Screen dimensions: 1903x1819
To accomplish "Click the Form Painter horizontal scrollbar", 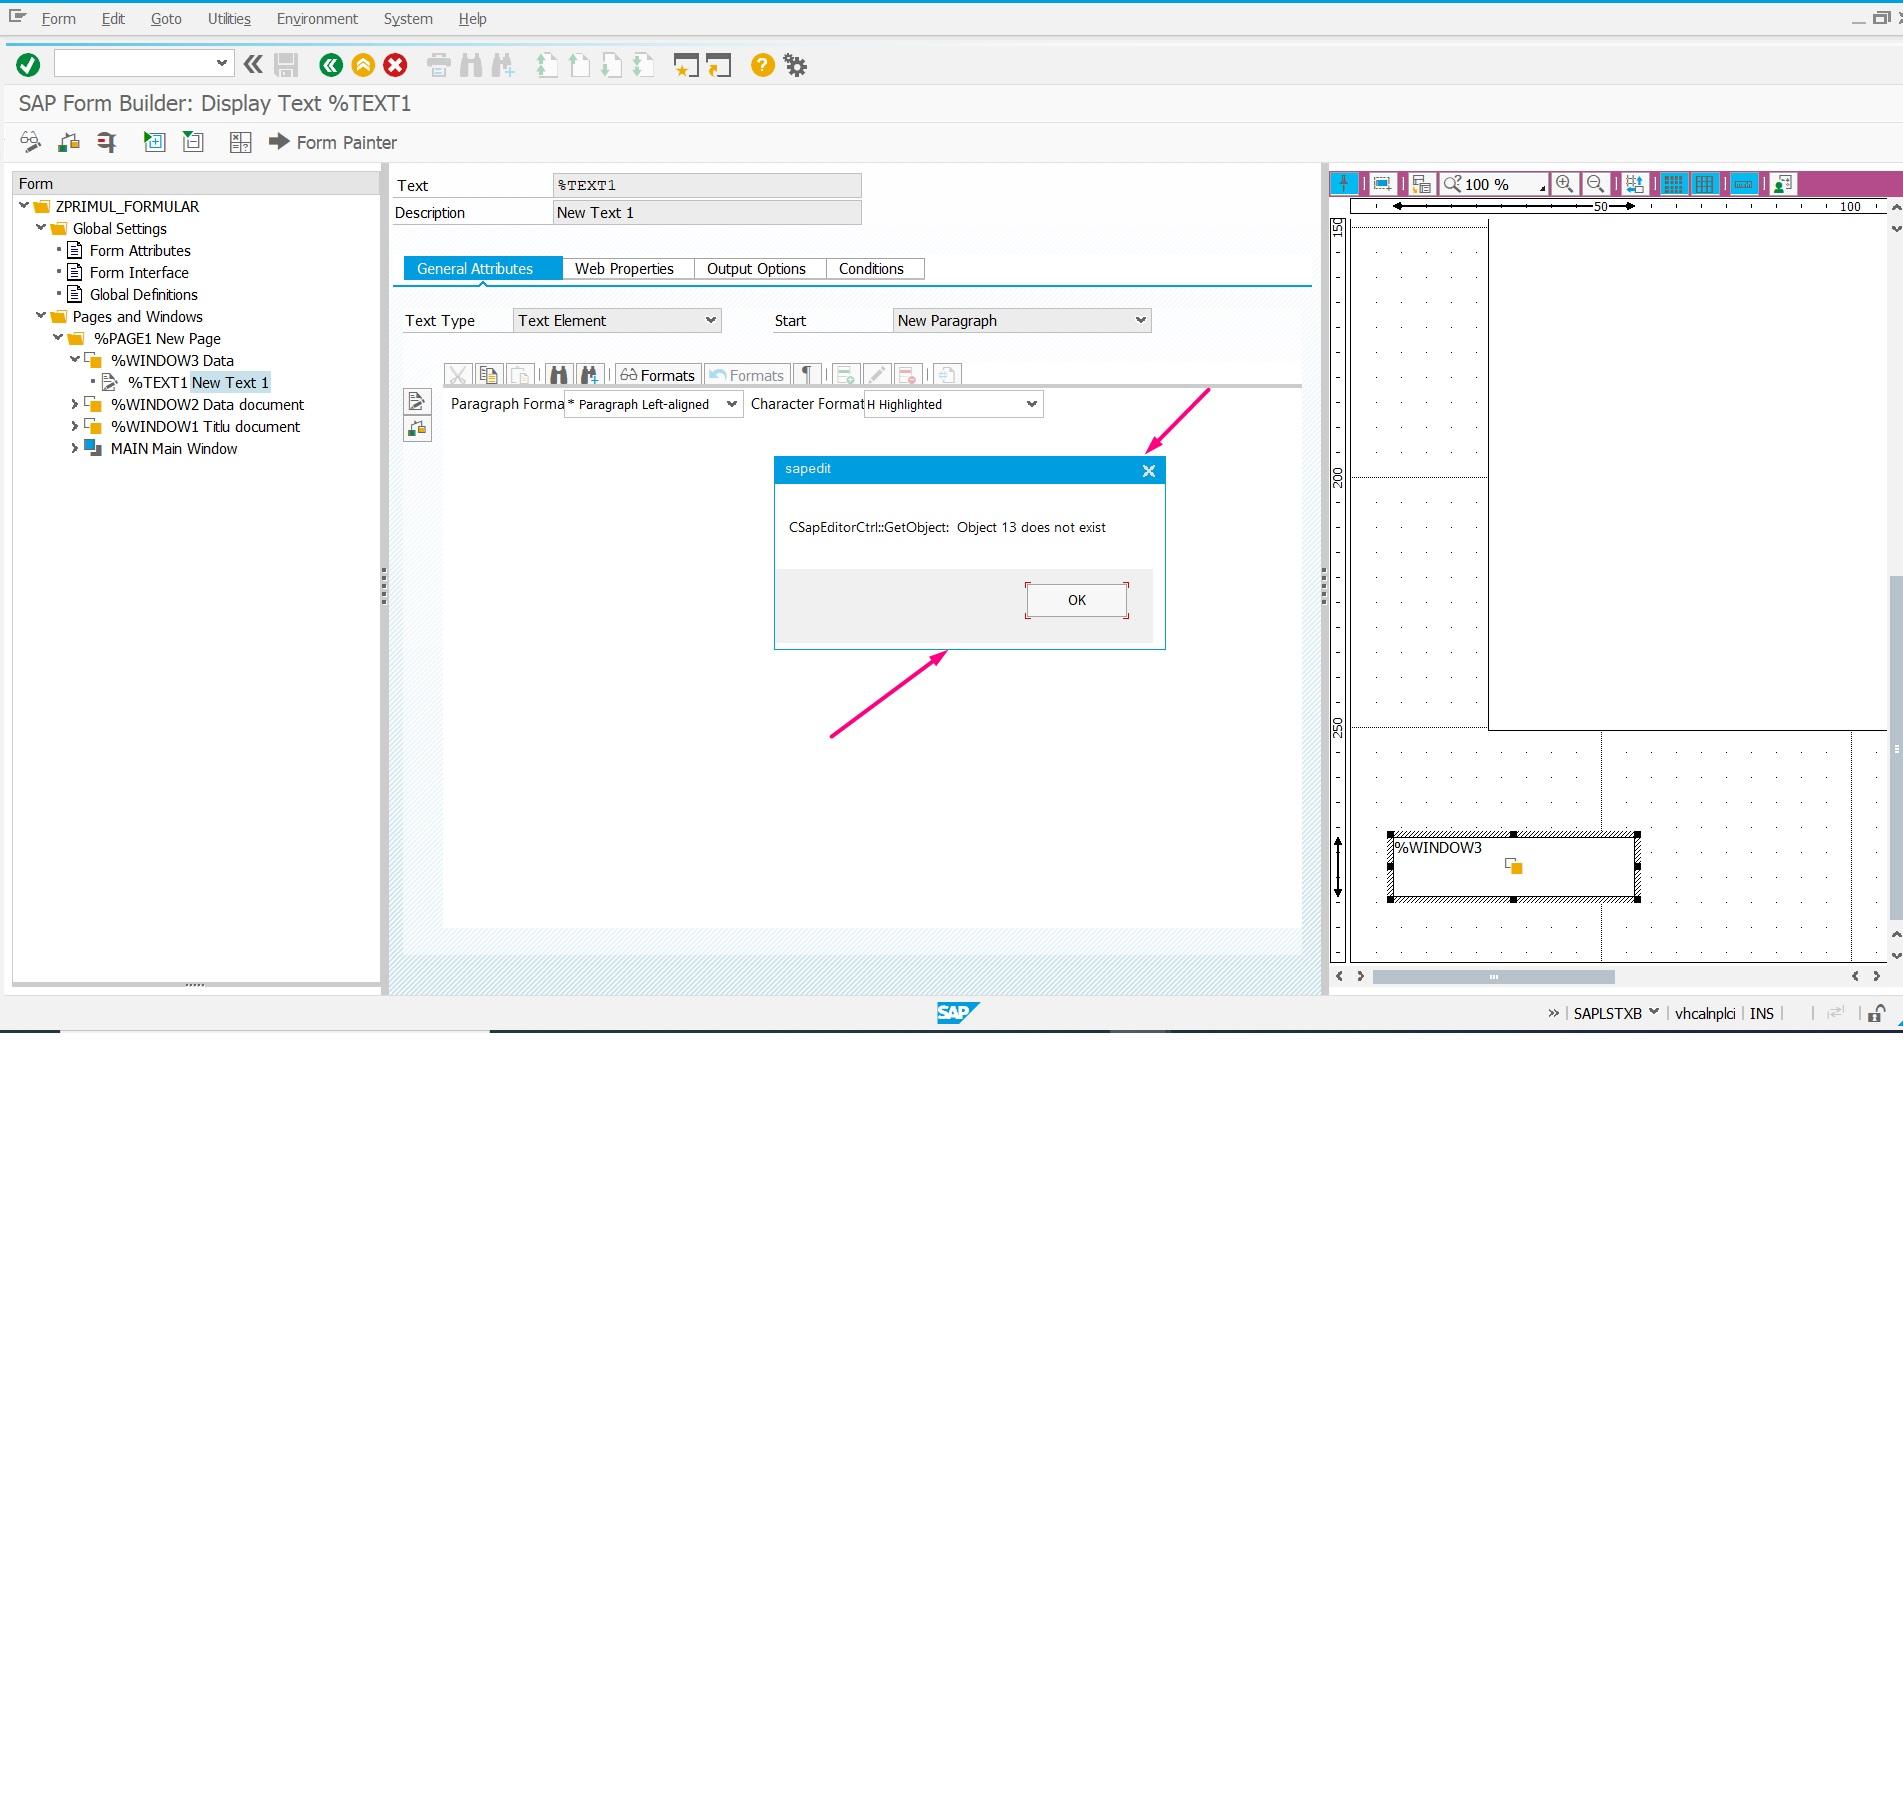I will coord(1493,976).
